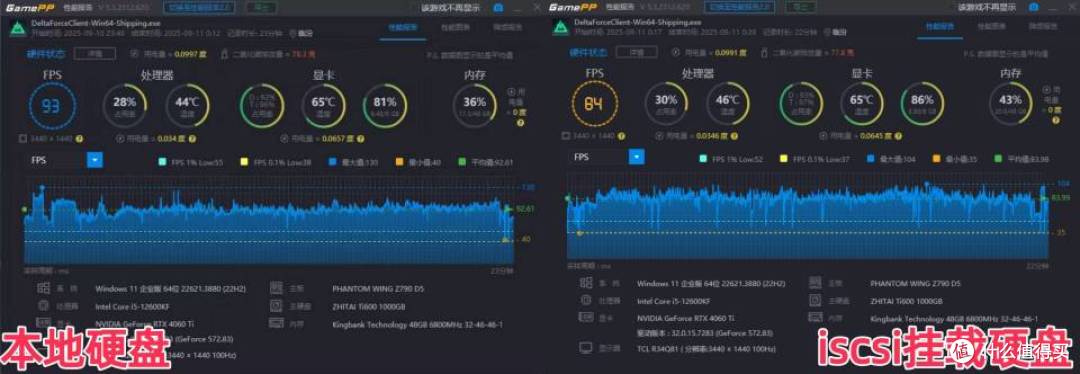
Task: Click the processor chip icon in left window hardware list
Action: 43,306
